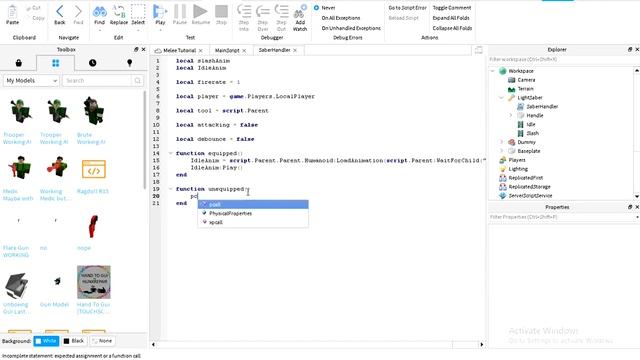Collapse the Workspace tree node

coord(493,71)
